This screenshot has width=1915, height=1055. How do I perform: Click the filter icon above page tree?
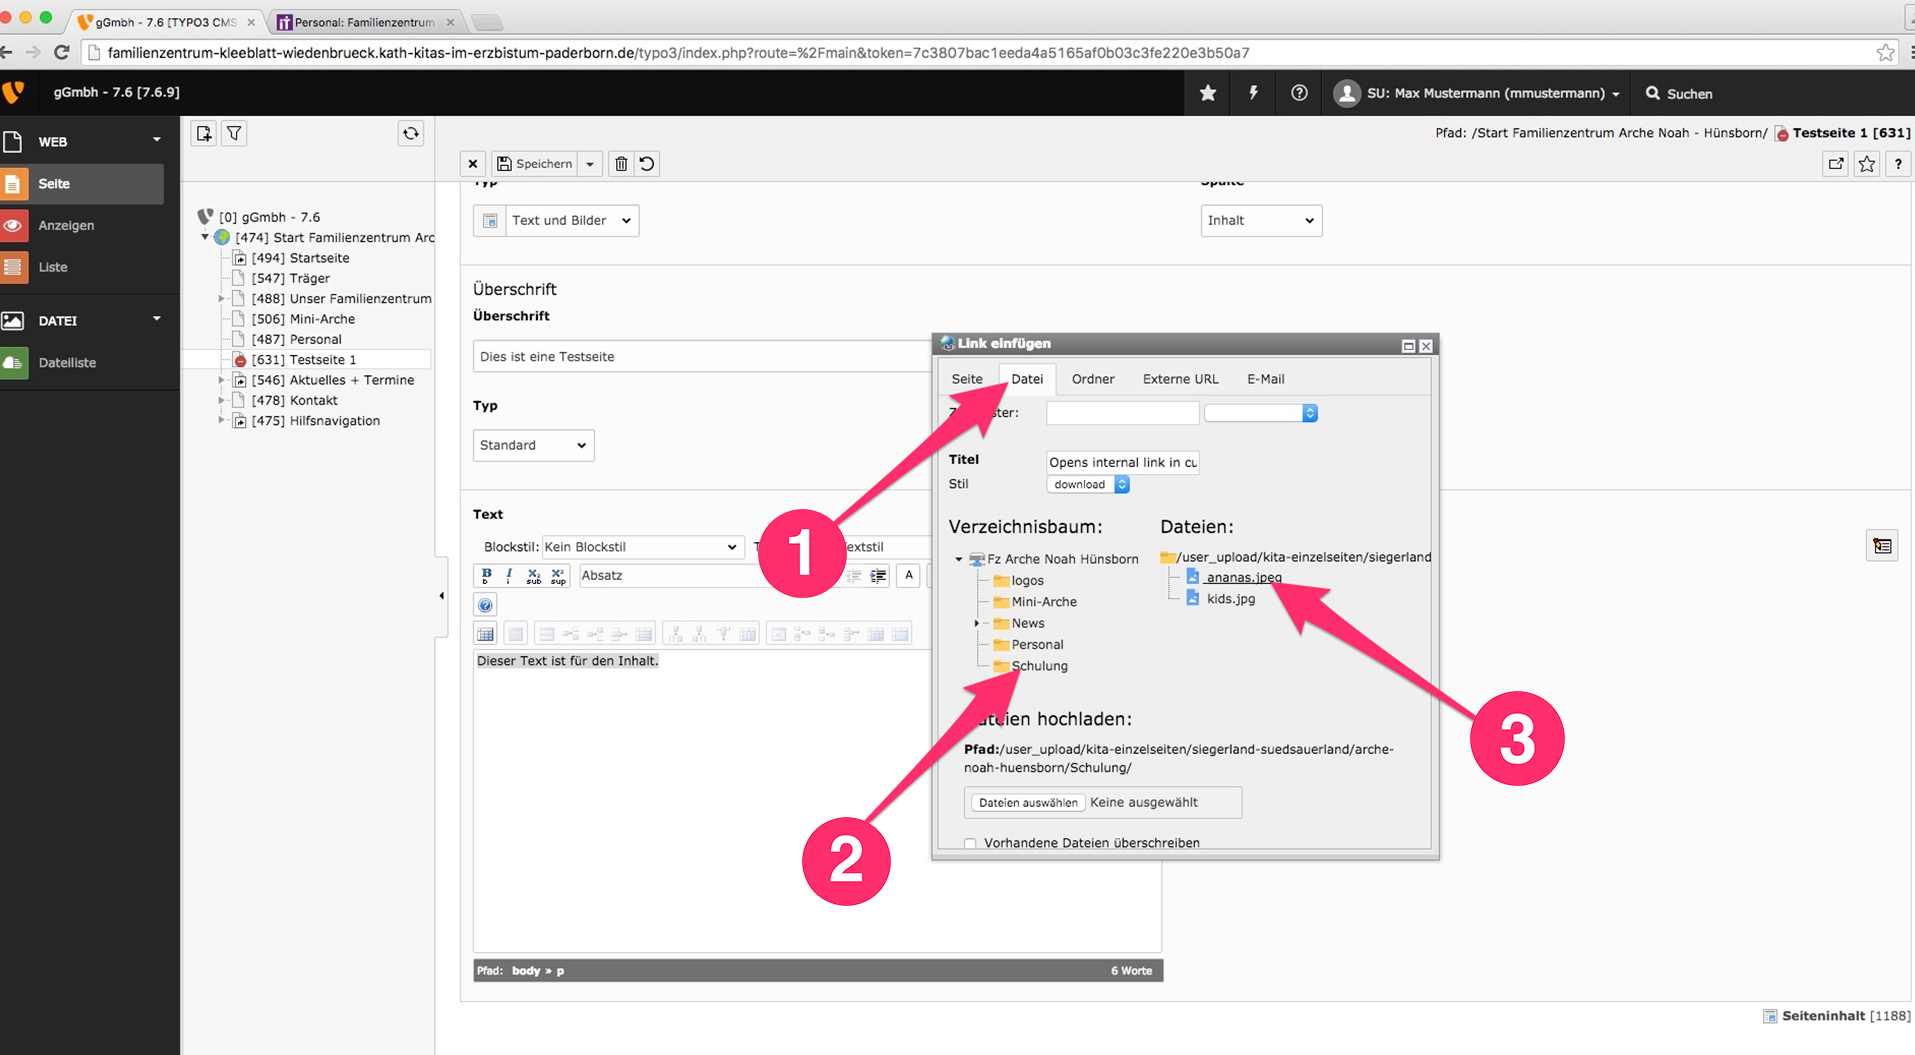(234, 134)
